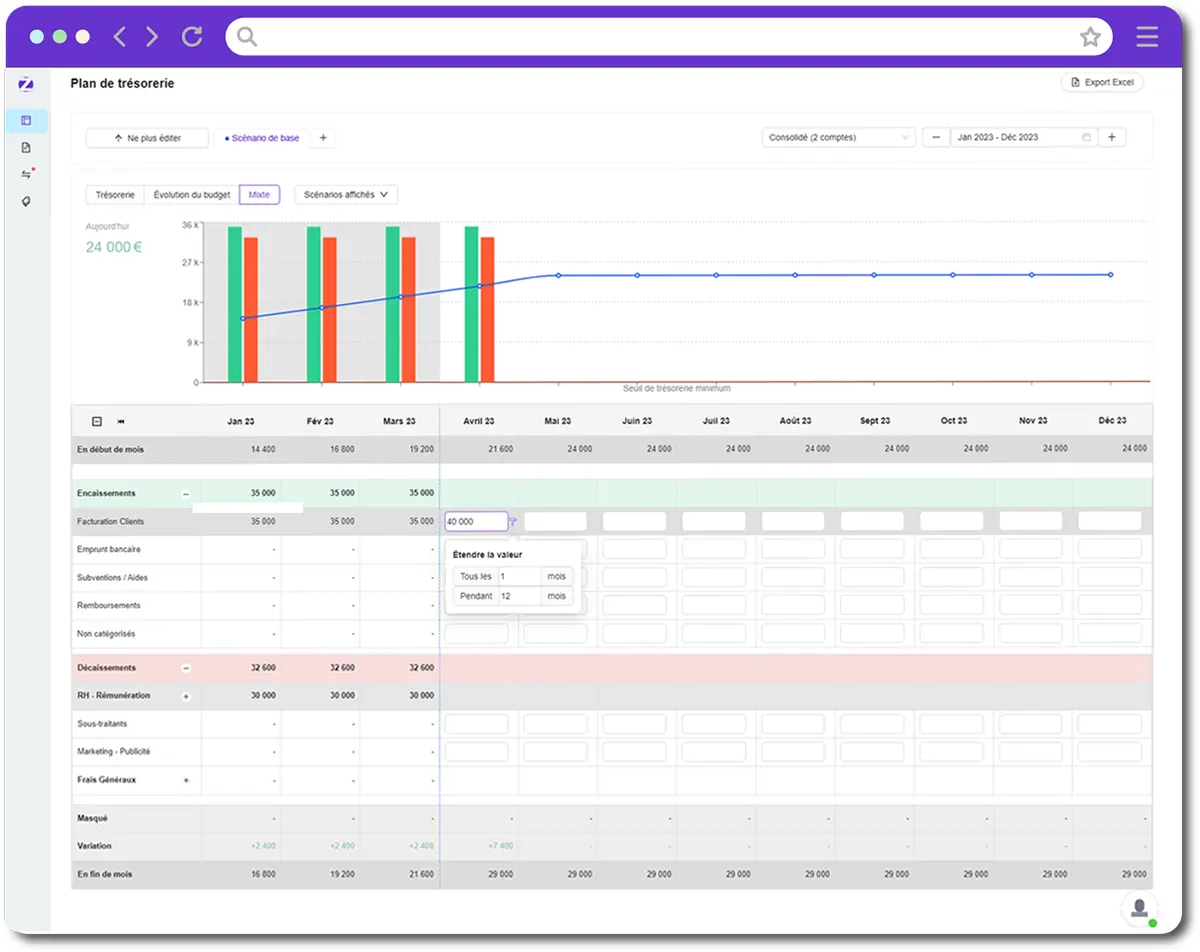The height and width of the screenshot is (952, 1200).
Task: Click the browser reload icon
Action: [x=192, y=37]
